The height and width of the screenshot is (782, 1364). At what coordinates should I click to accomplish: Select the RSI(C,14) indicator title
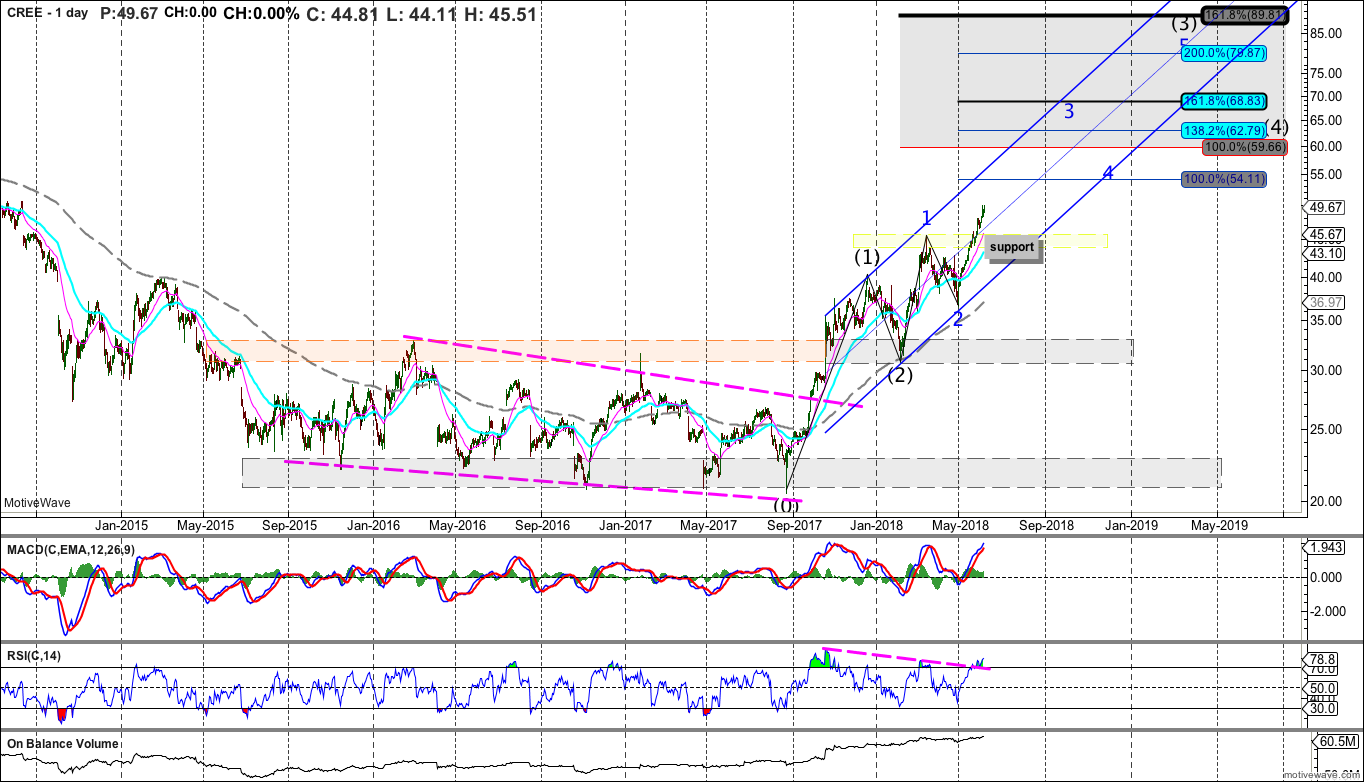[x=36, y=655]
